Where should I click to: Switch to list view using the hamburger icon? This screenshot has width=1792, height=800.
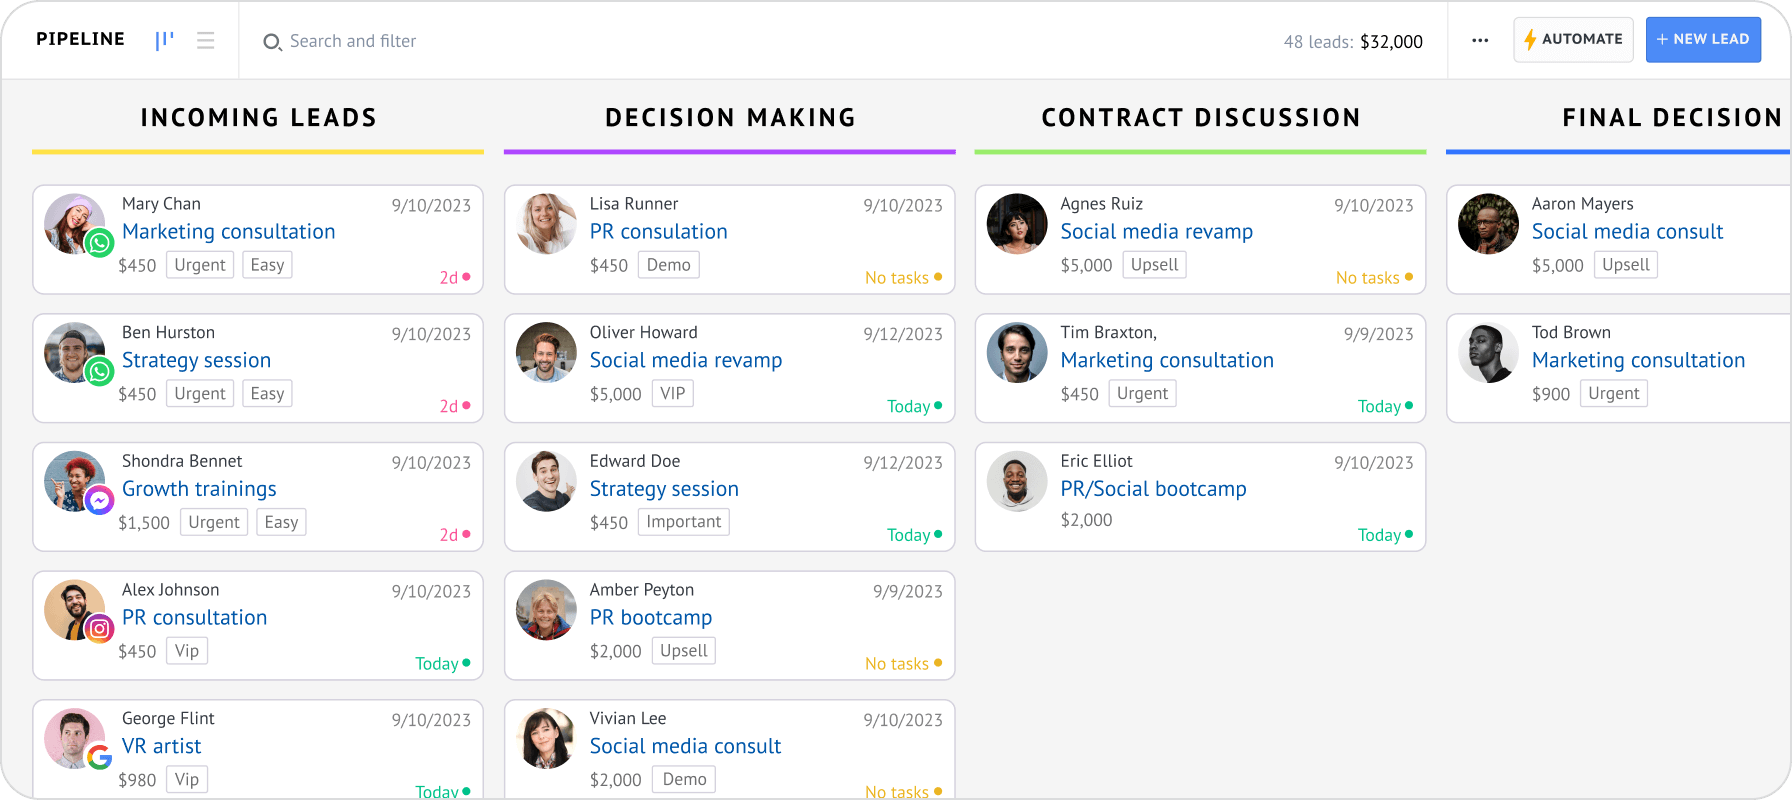[x=206, y=40]
